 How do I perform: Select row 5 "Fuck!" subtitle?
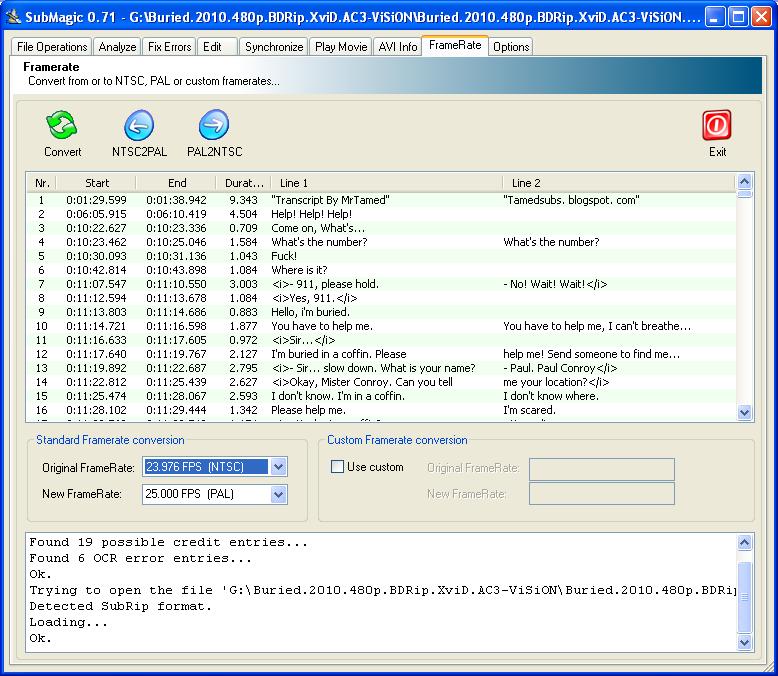[381, 256]
